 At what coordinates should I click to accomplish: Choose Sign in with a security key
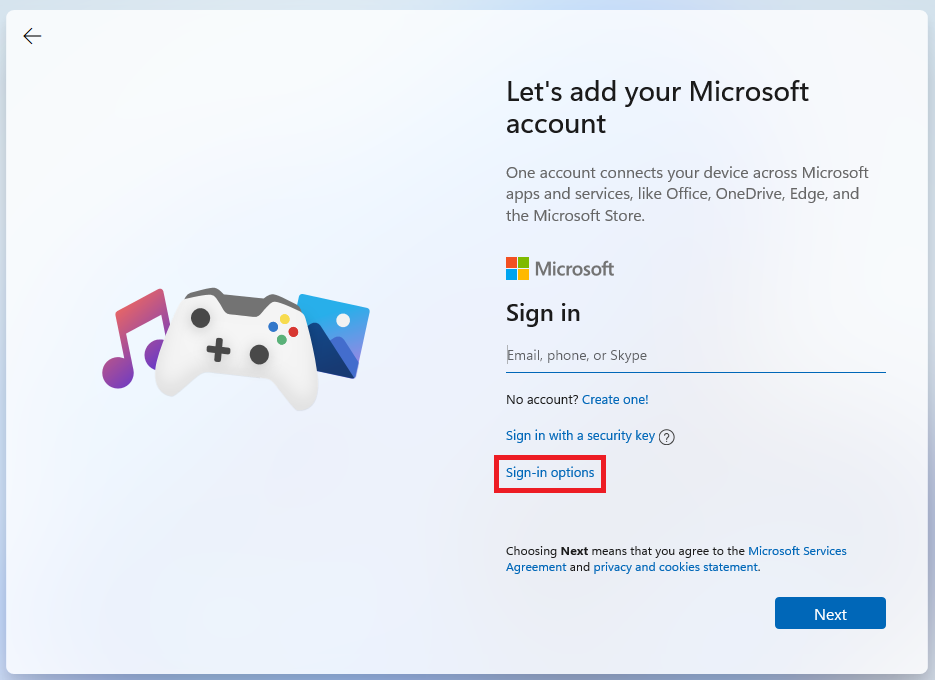click(580, 436)
